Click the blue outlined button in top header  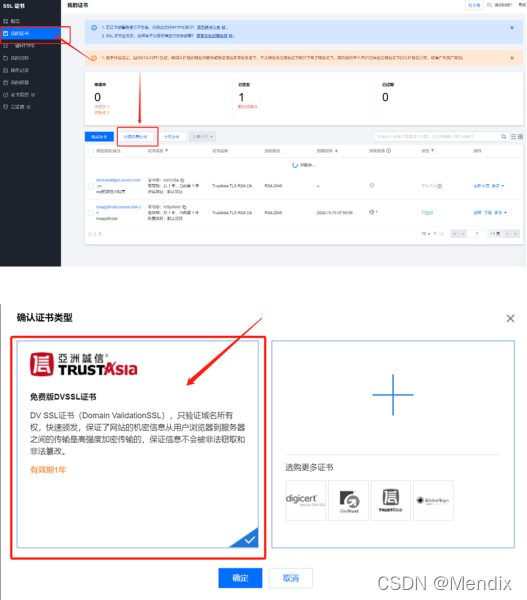point(474,5)
